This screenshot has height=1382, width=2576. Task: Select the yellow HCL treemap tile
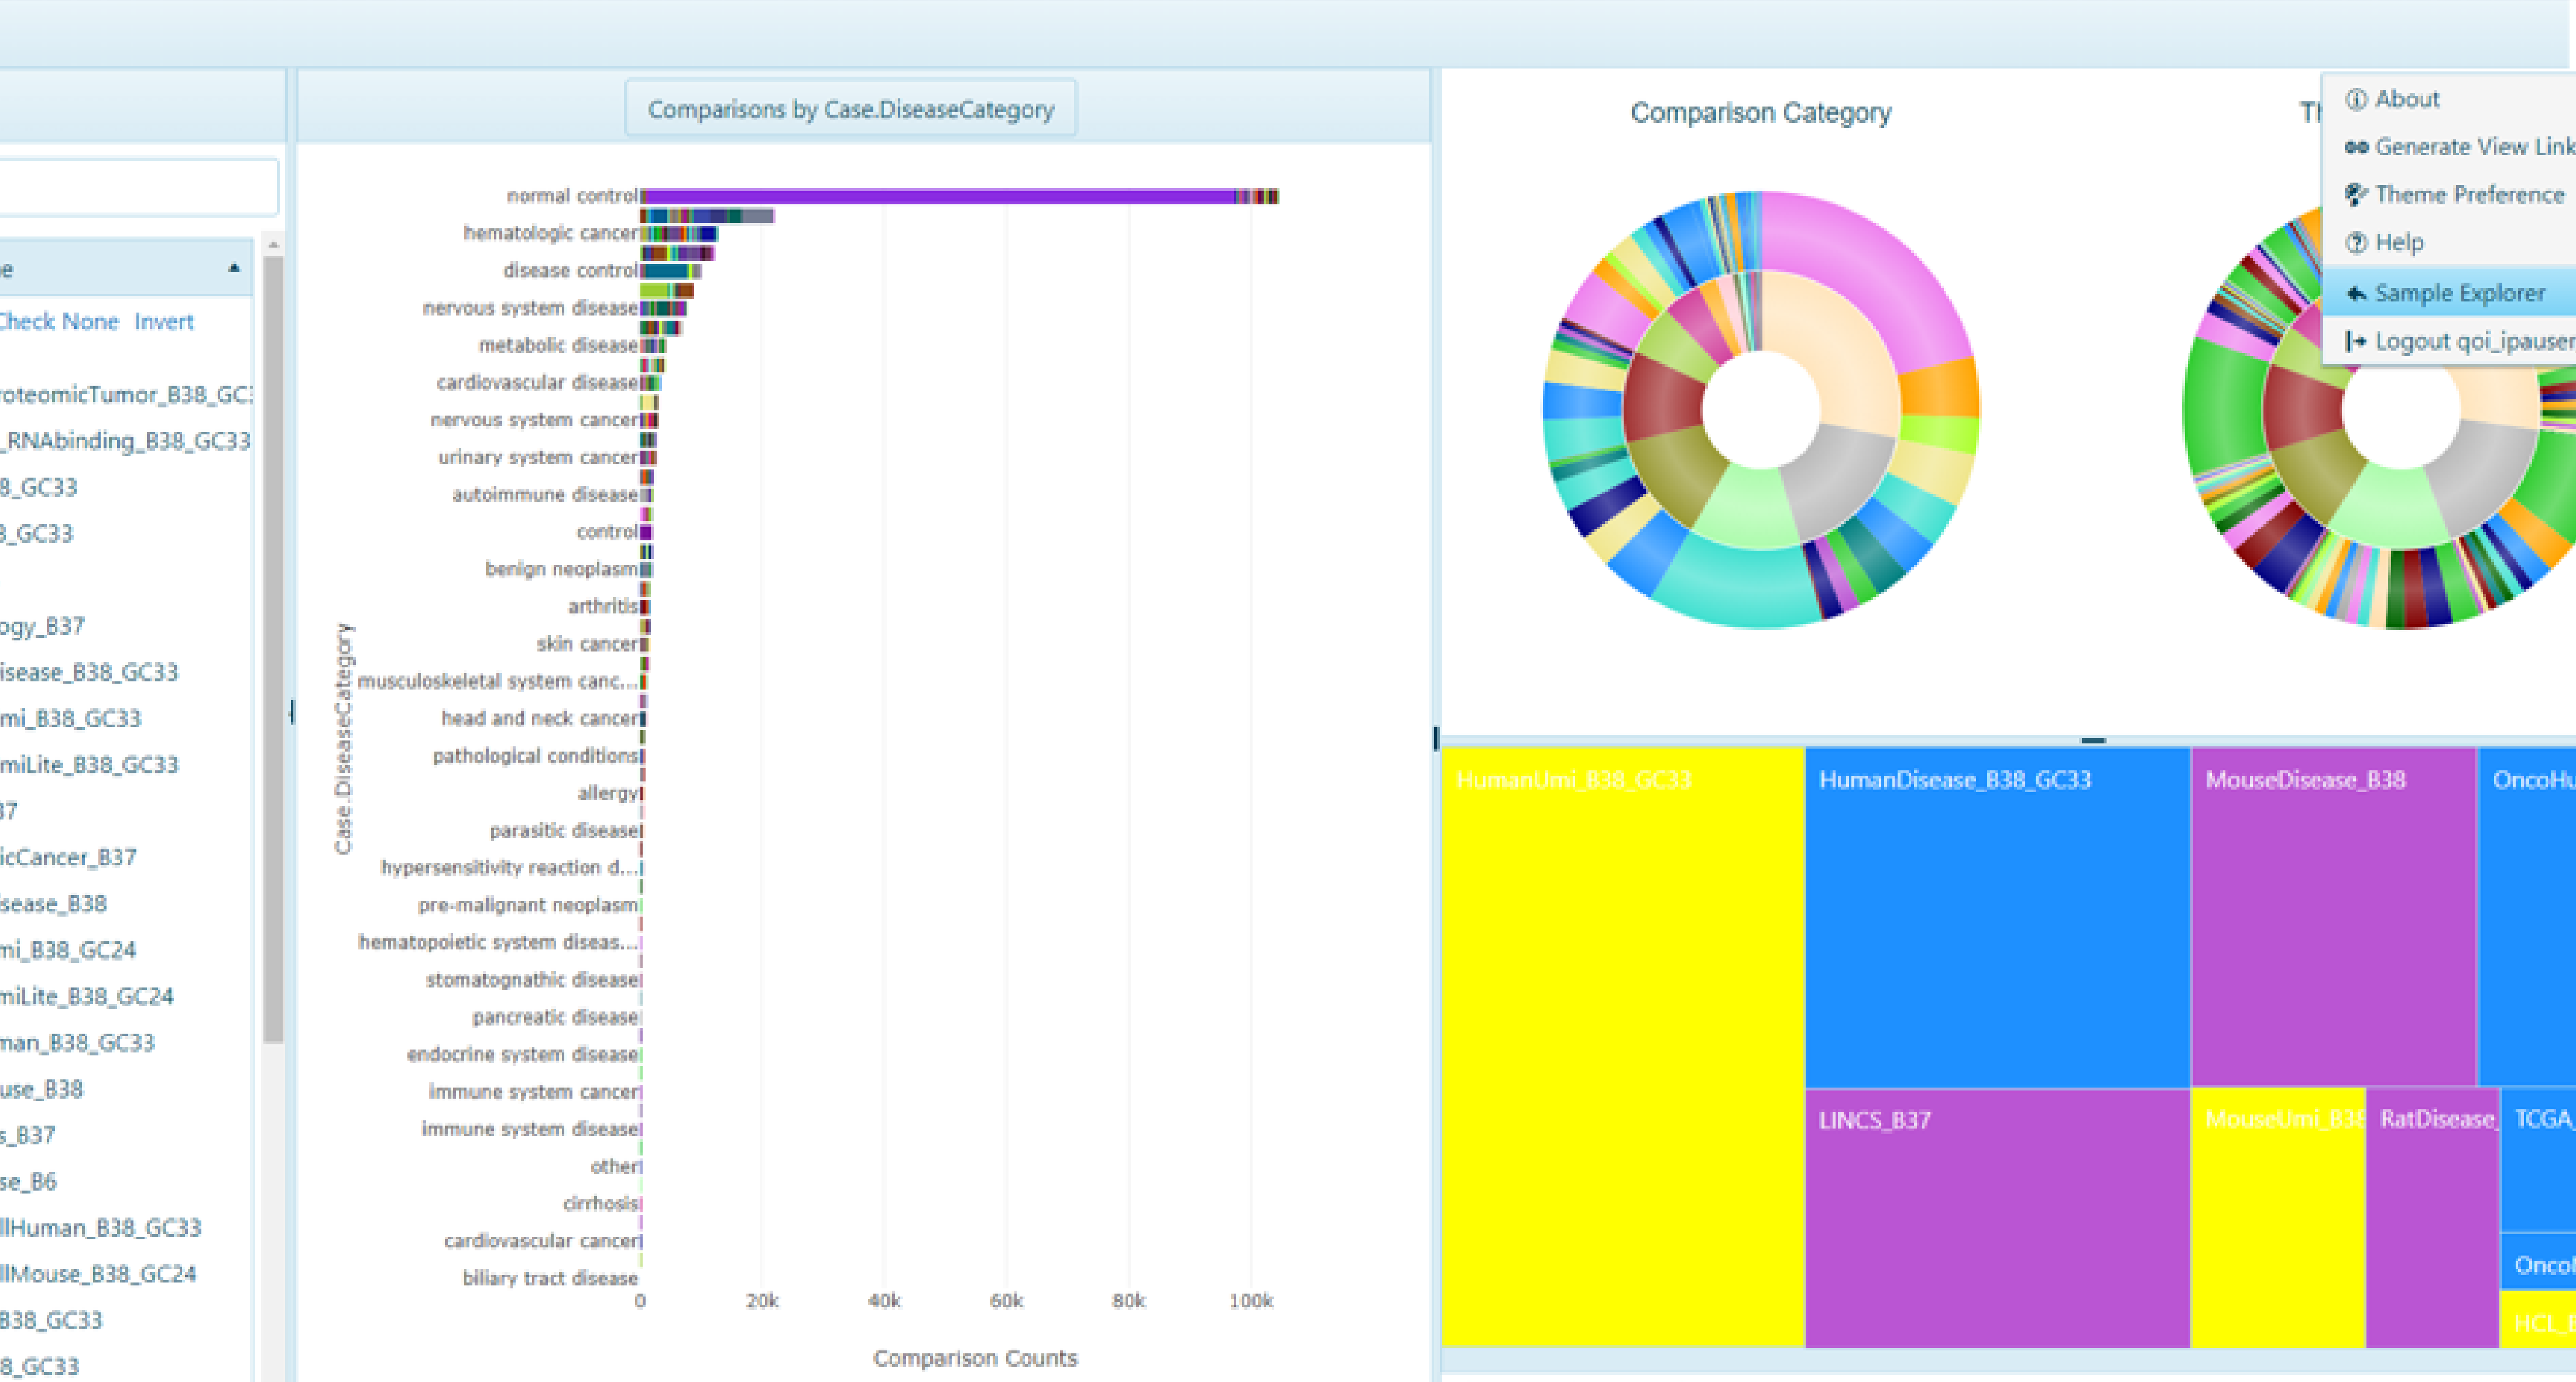click(2538, 1319)
